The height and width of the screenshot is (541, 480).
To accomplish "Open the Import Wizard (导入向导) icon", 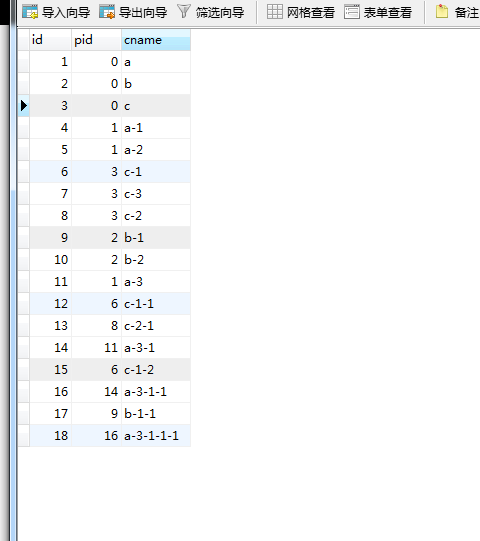I will pos(30,12).
